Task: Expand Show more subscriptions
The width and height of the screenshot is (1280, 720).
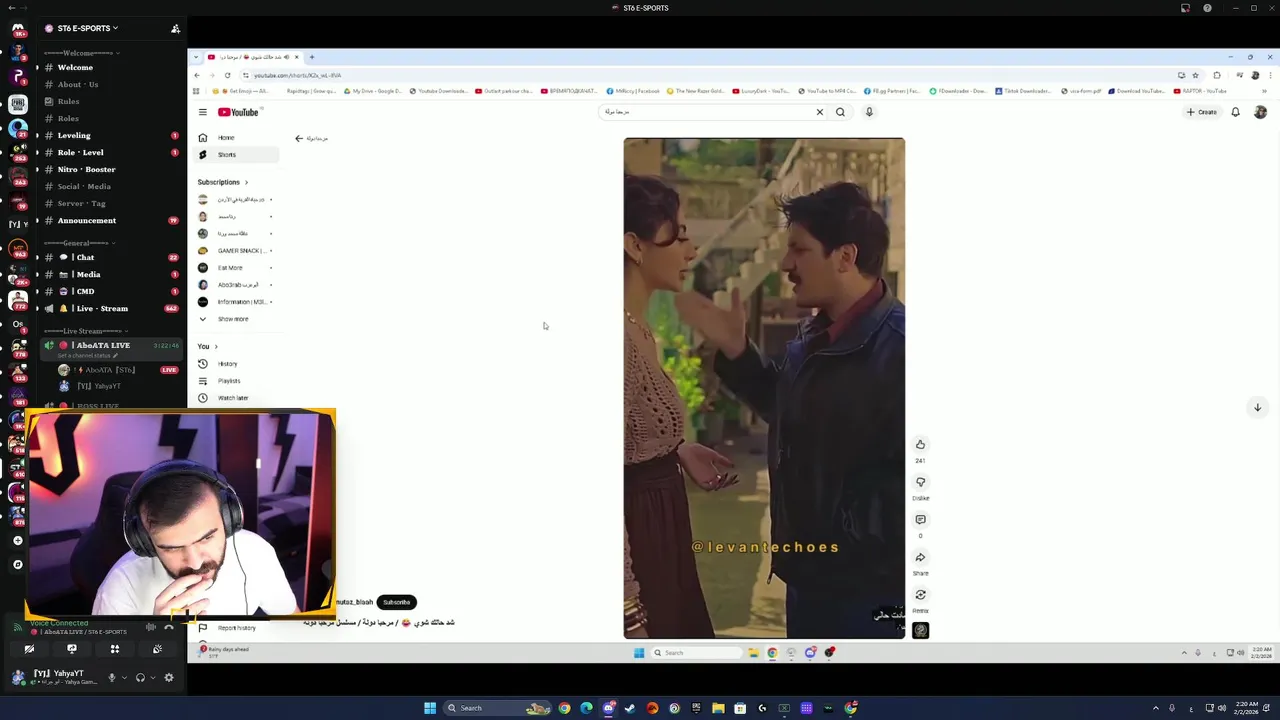Action: pos(237,319)
